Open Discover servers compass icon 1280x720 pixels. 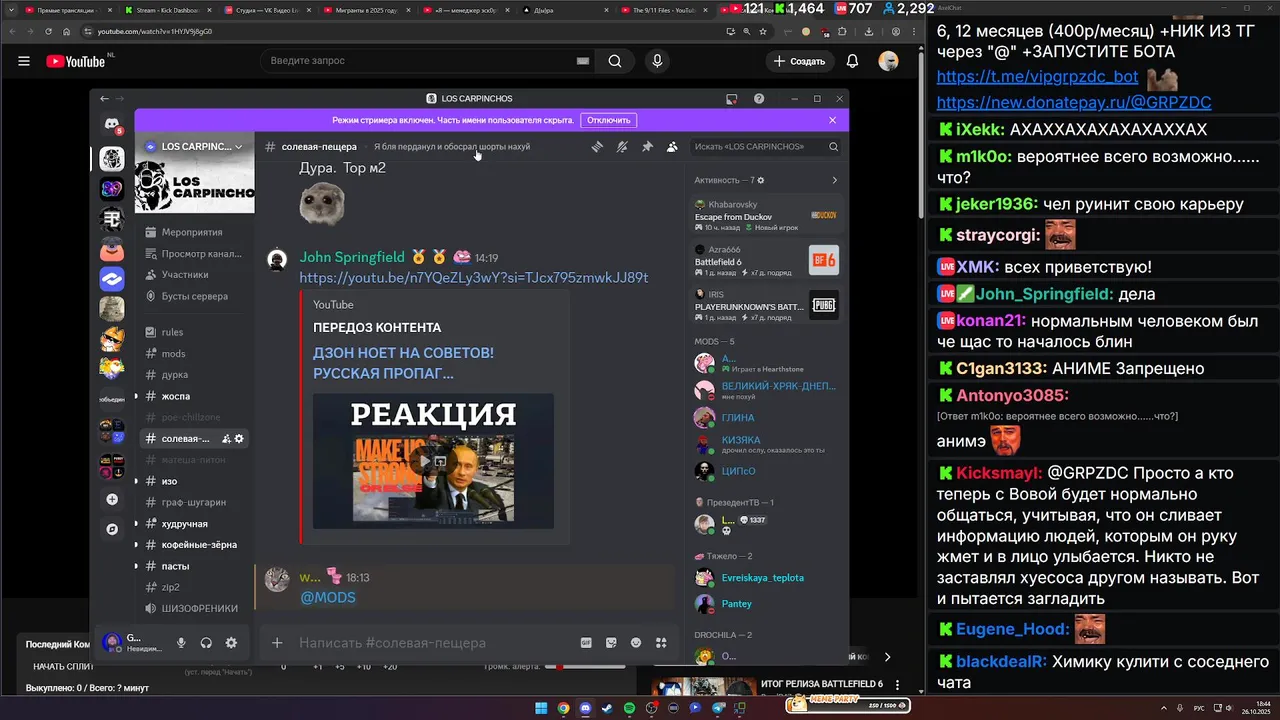click(112, 529)
